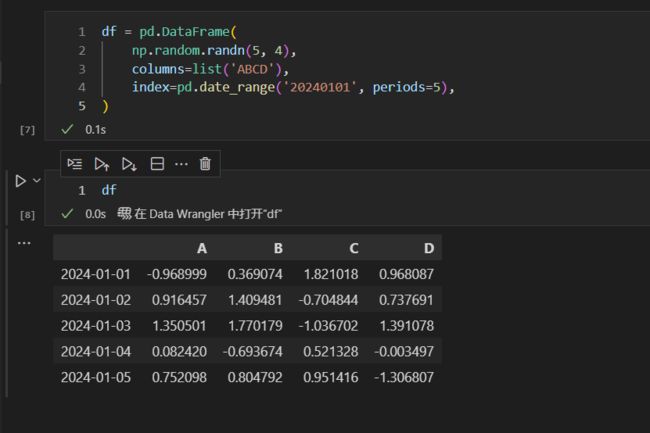Click the Run by Line toolbar icon

click(x=75, y=164)
